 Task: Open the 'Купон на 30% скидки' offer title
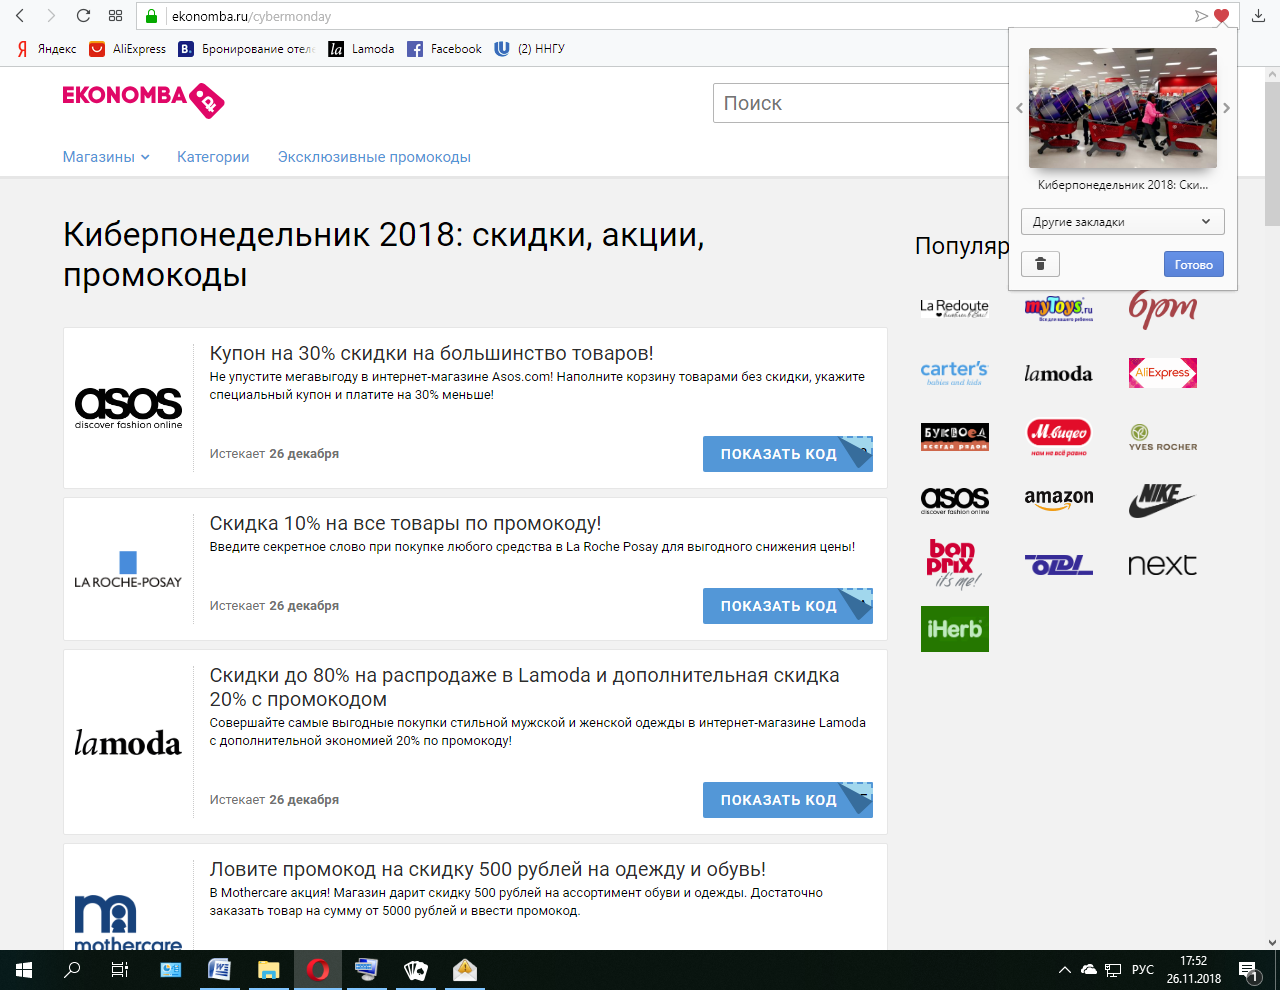coord(431,353)
